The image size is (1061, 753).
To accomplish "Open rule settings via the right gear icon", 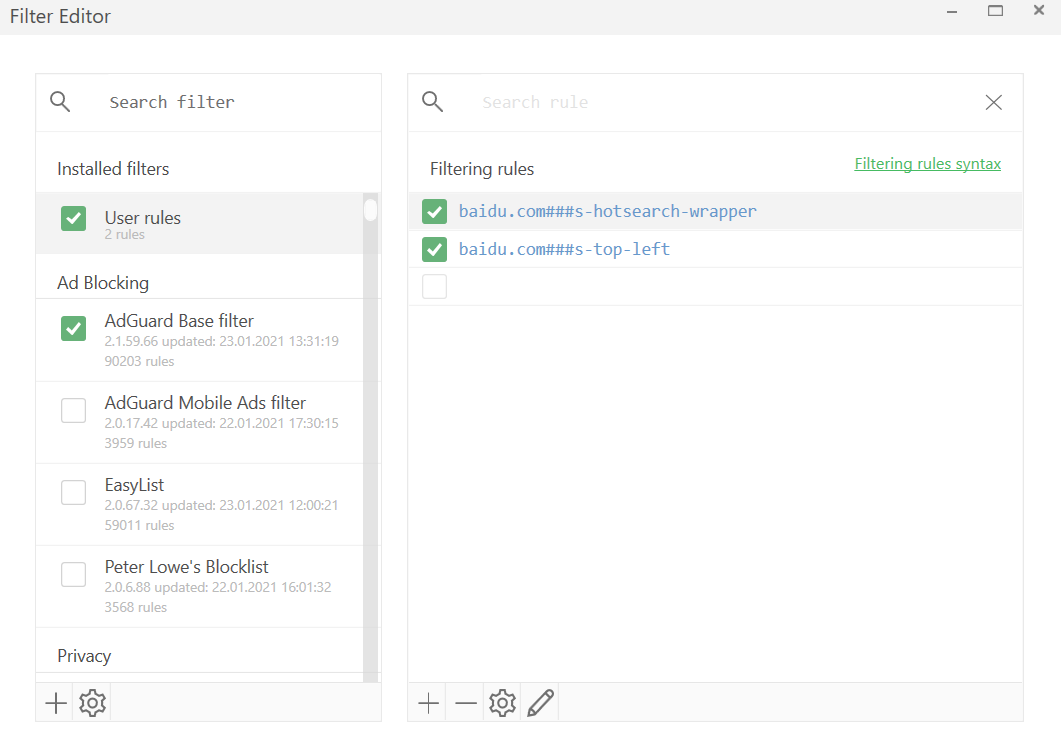I will coord(501,703).
